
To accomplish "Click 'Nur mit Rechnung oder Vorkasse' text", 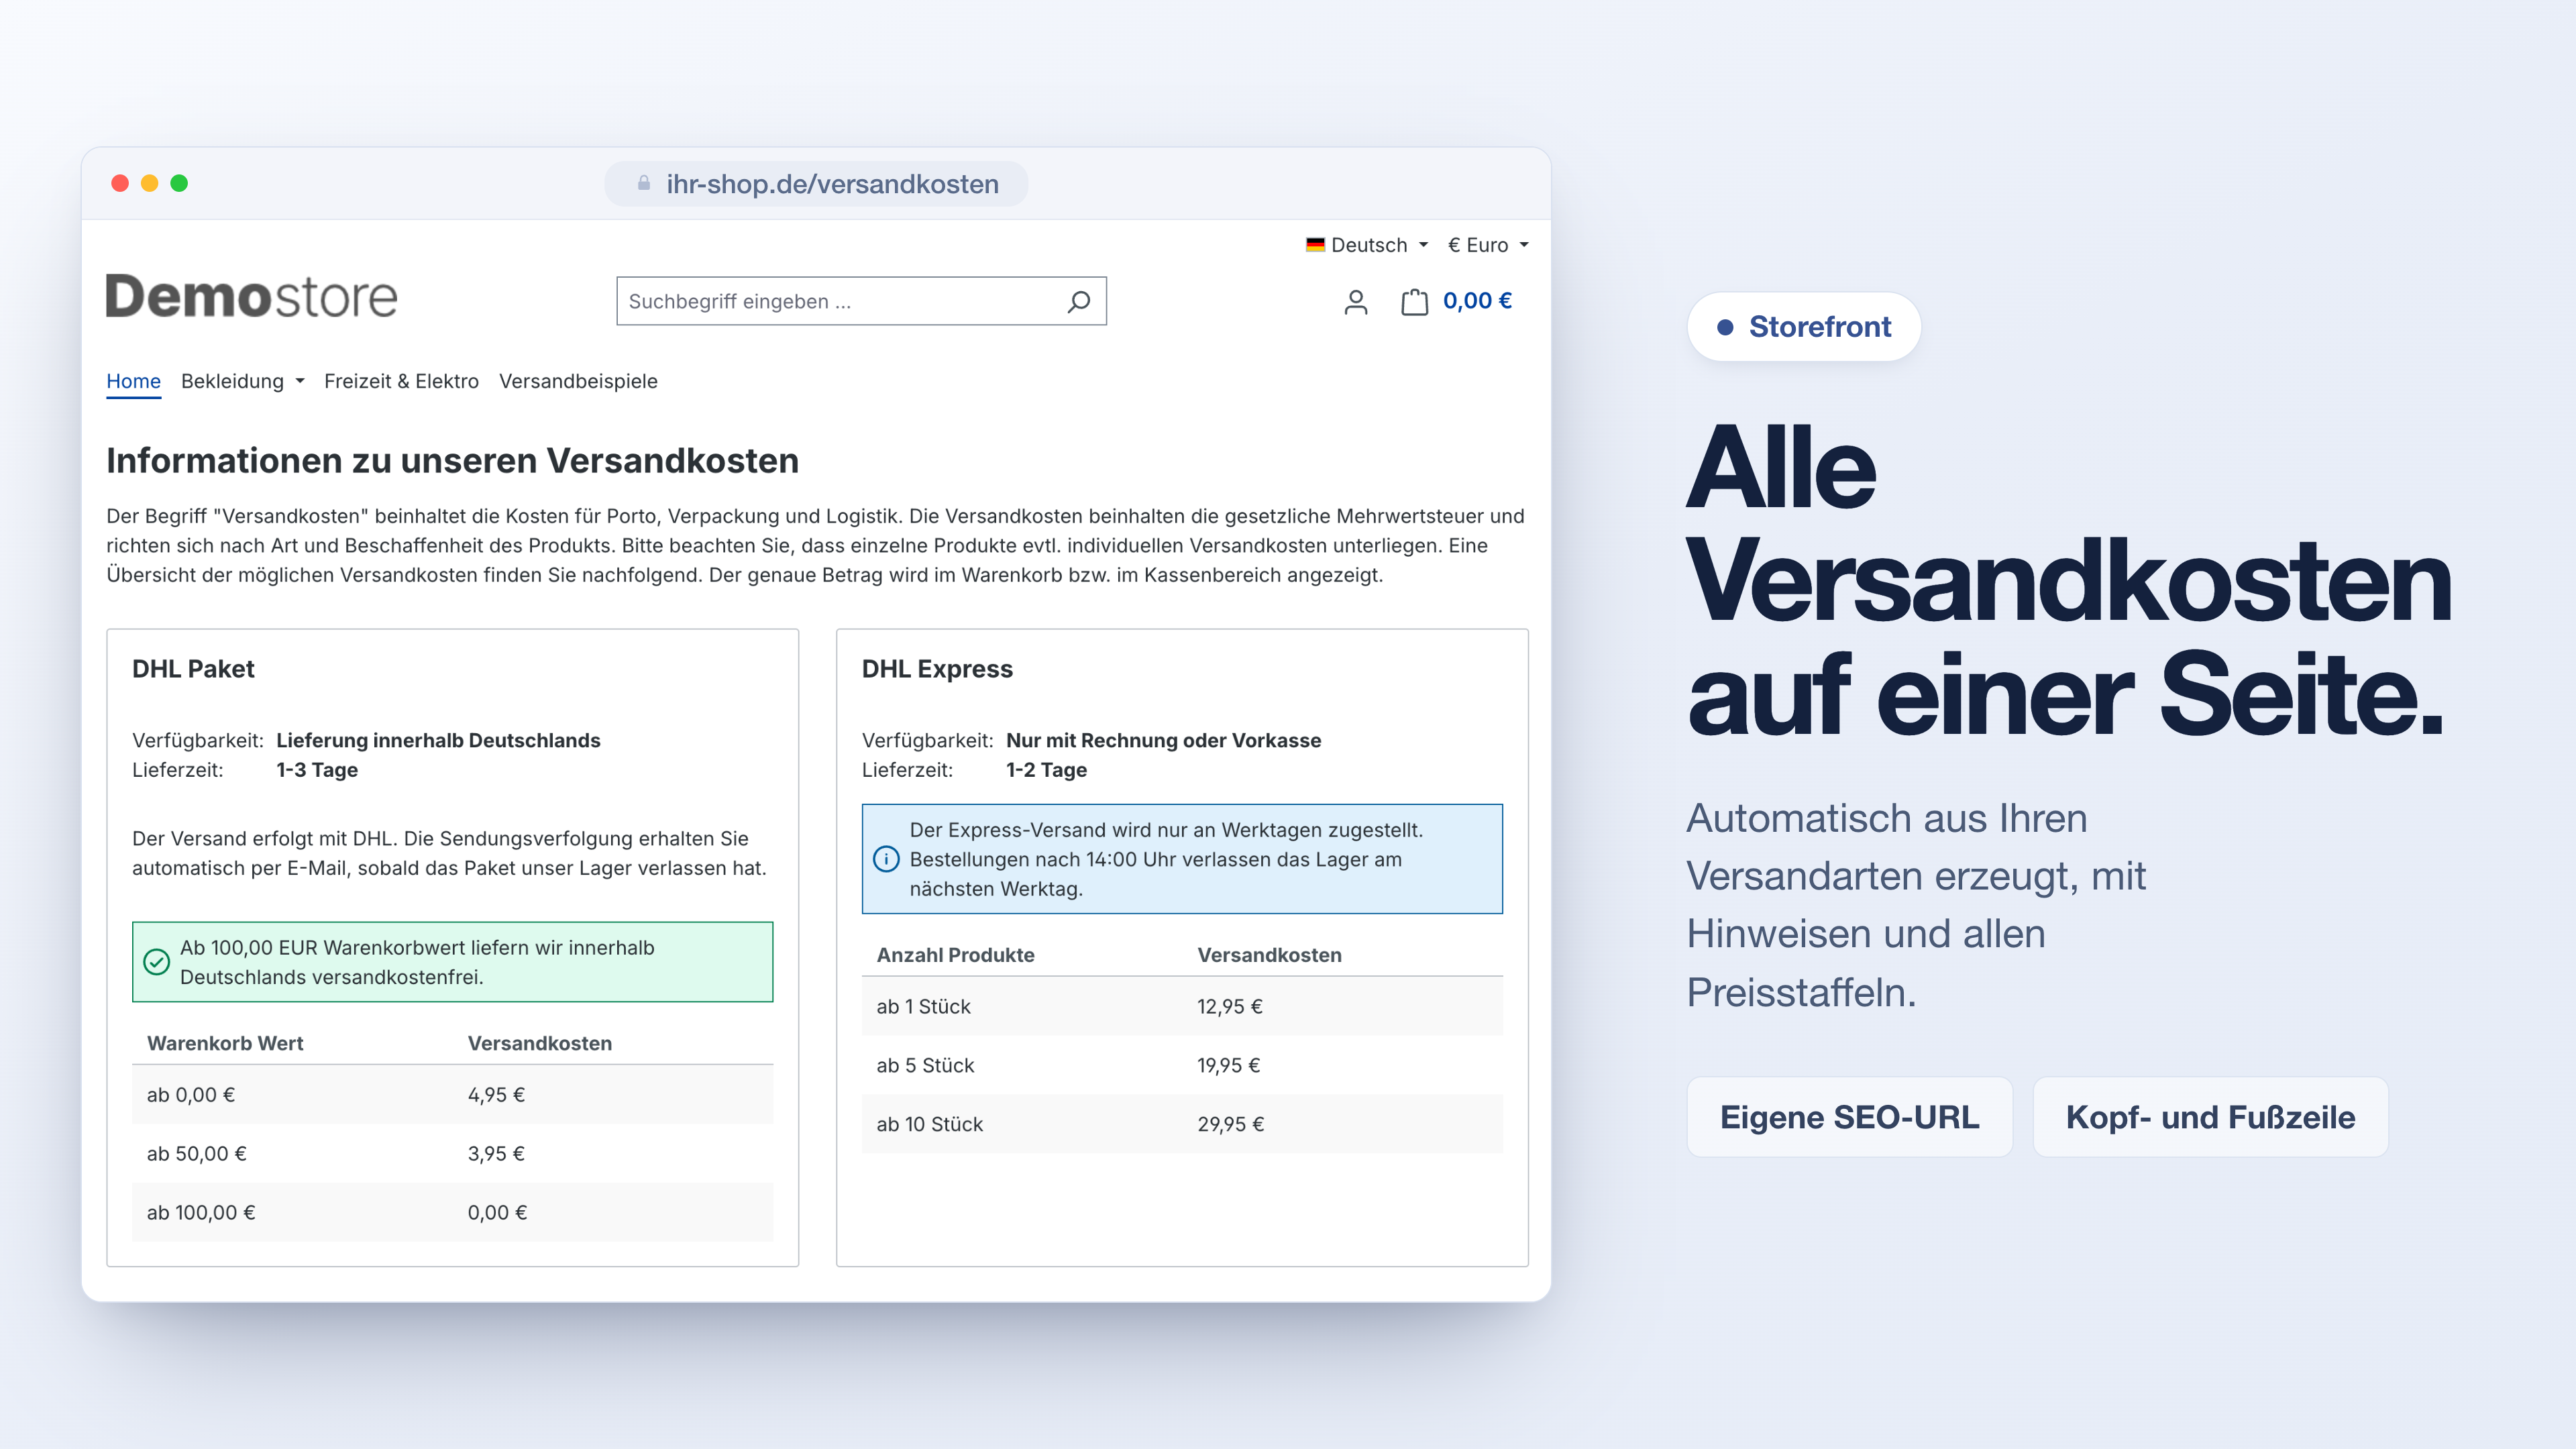I will coord(1163,740).
